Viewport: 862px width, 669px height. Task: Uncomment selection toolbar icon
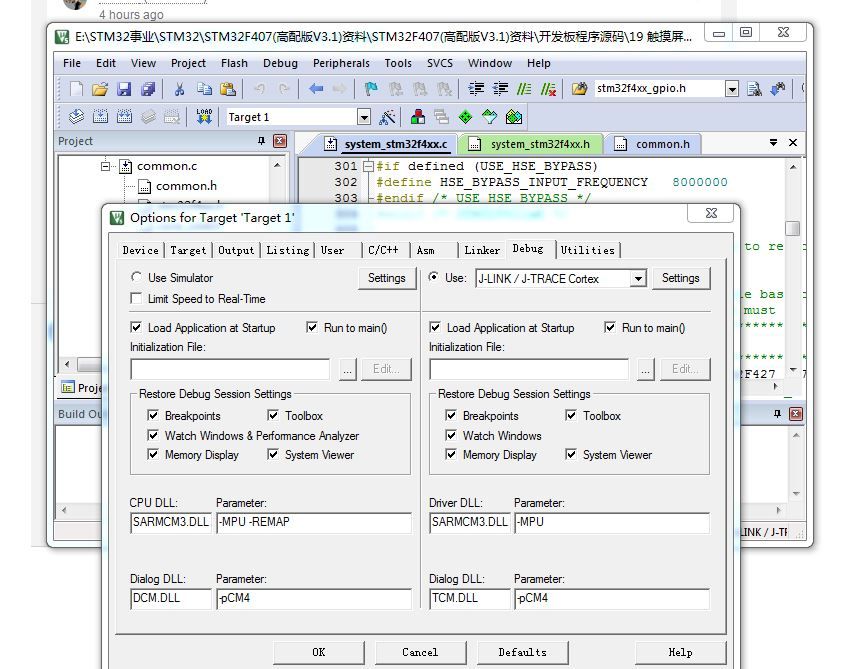(548, 89)
